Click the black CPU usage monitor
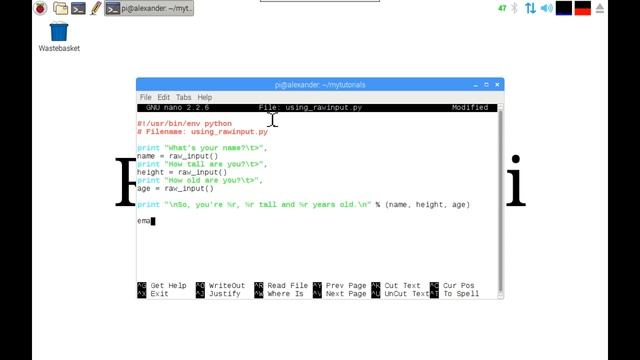The image size is (640, 360). [x=564, y=8]
